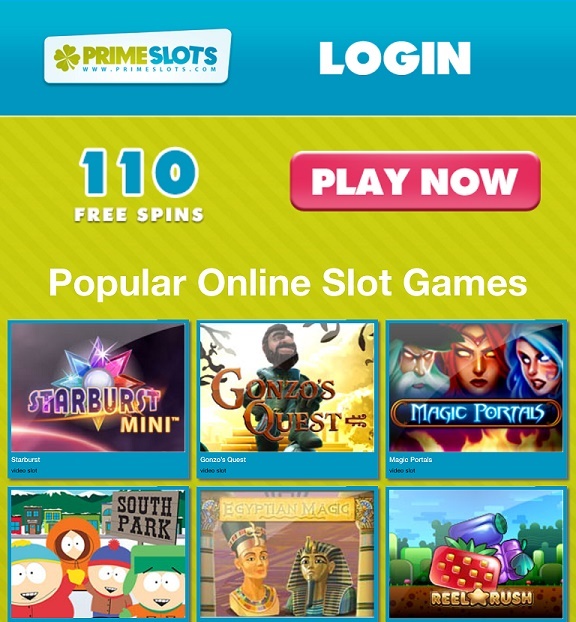The width and height of the screenshot is (576, 622).
Task: Click the PrimeSlots clover logo
Action: tap(137, 56)
